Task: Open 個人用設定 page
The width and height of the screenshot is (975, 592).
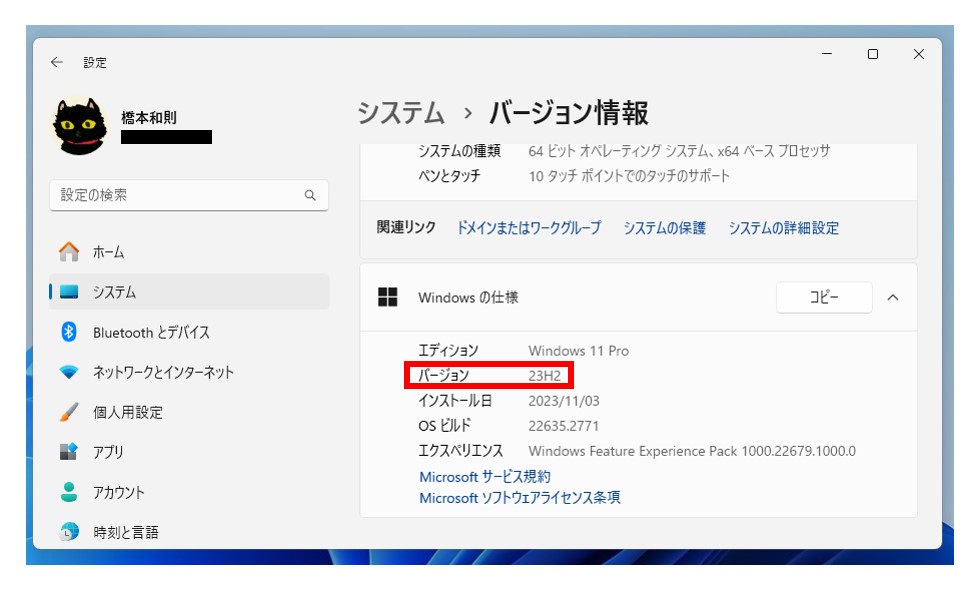Action: [189, 412]
